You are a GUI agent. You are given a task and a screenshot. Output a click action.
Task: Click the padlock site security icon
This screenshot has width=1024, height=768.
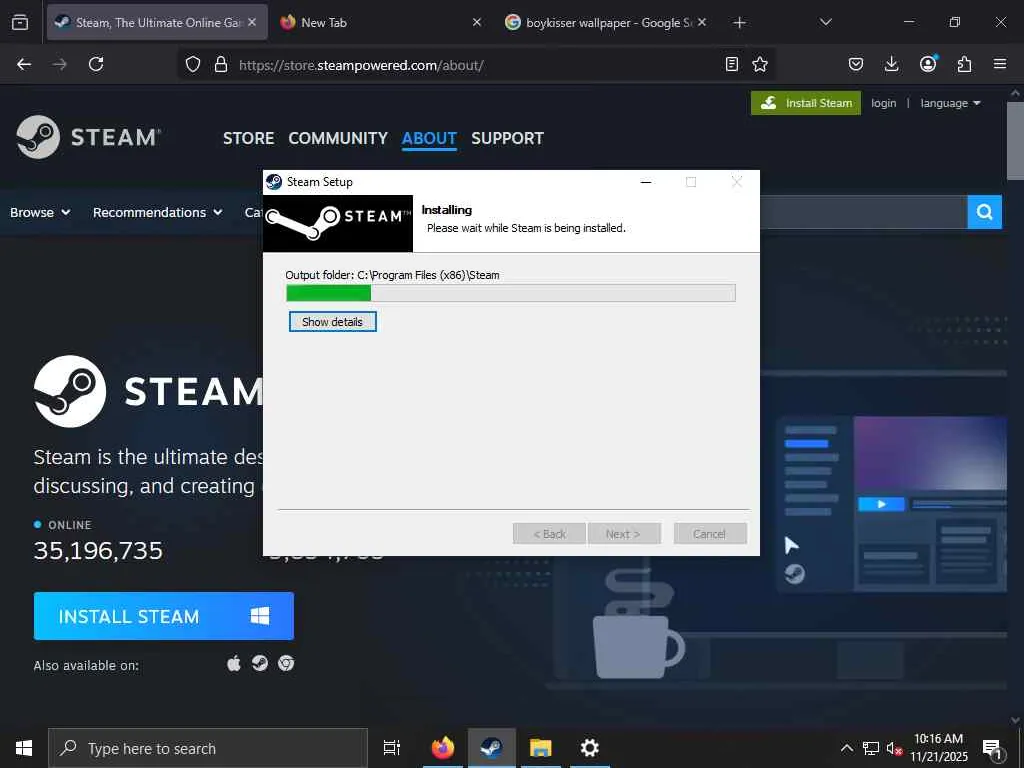(221, 65)
